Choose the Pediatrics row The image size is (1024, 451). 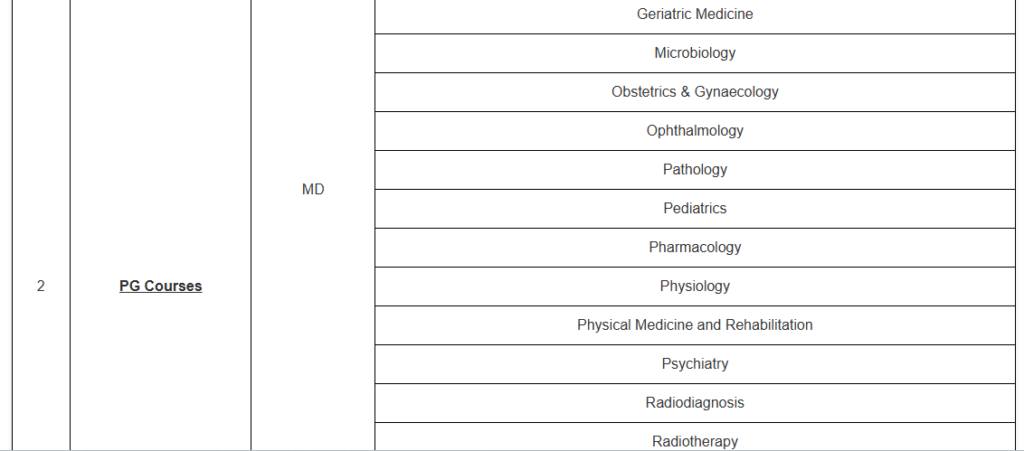[x=695, y=209]
